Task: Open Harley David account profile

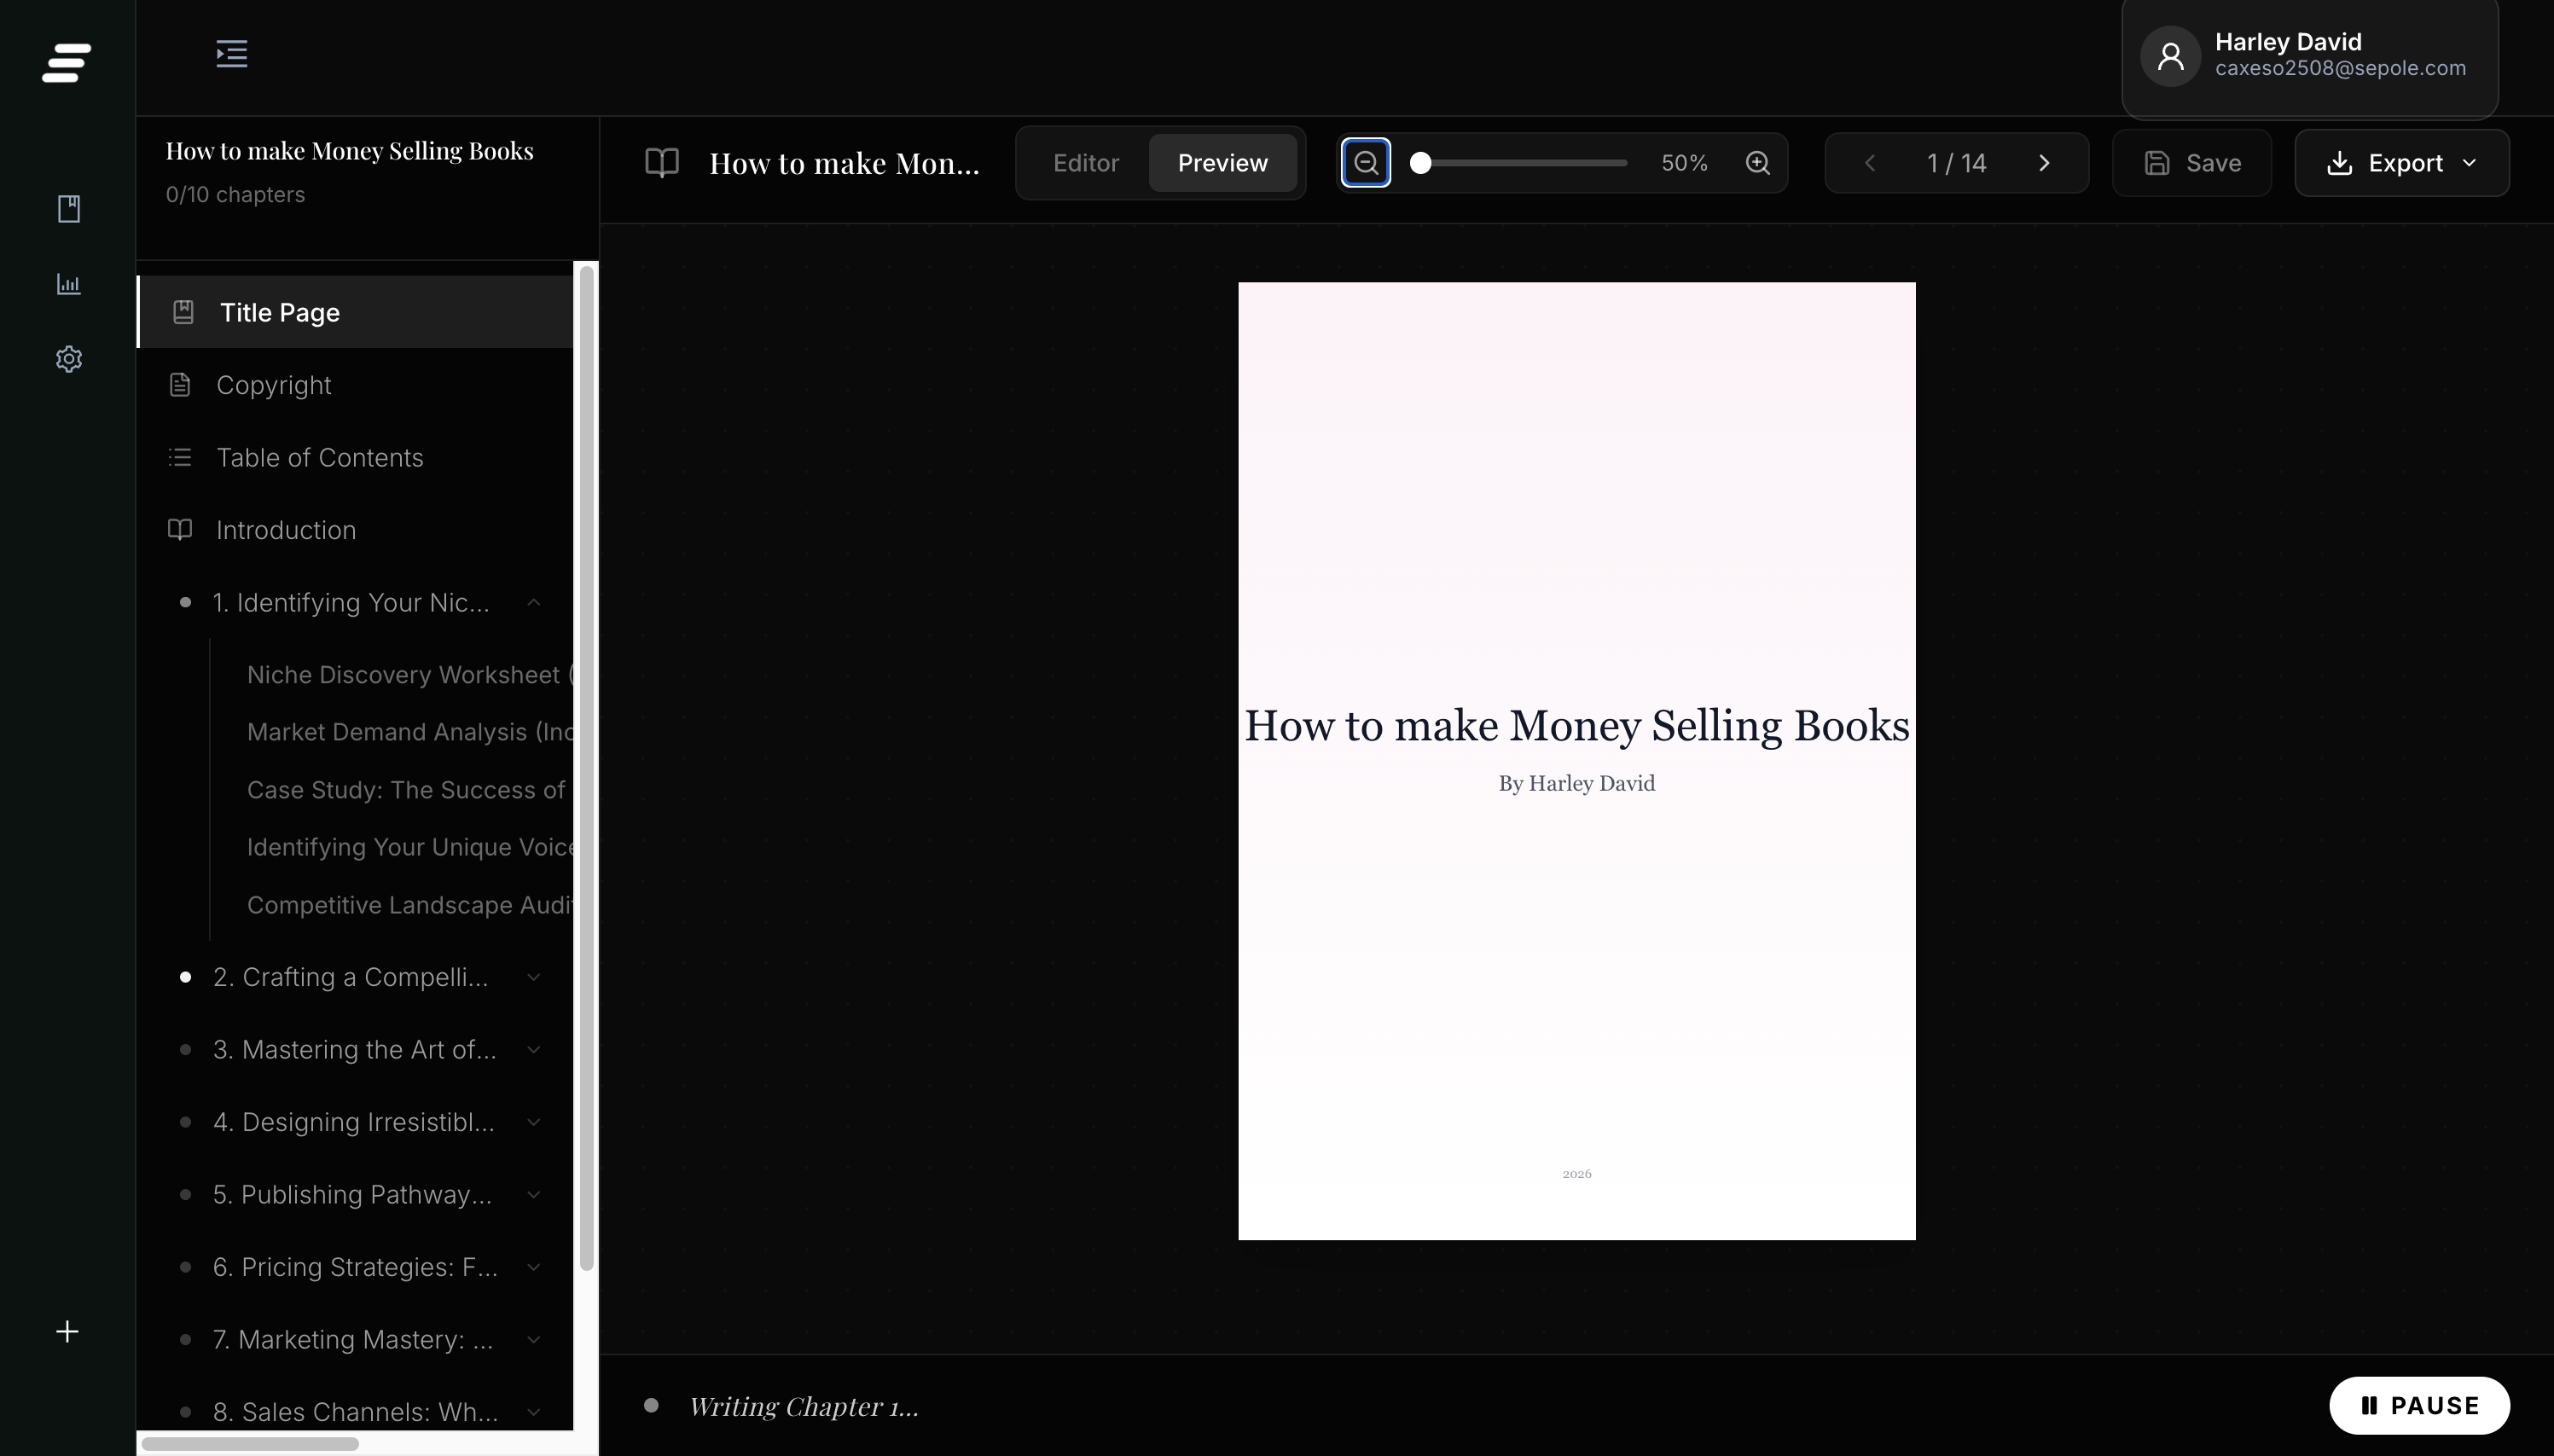Action: point(2309,55)
